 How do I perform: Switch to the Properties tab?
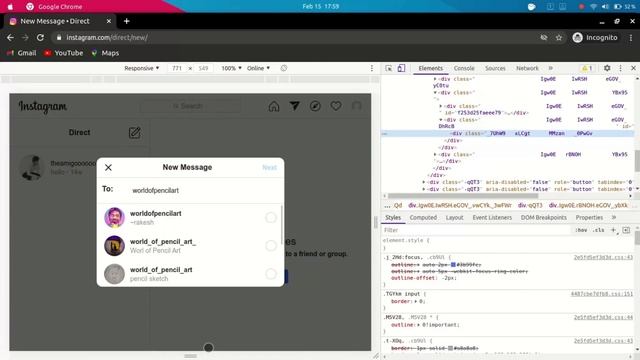pos(589,218)
